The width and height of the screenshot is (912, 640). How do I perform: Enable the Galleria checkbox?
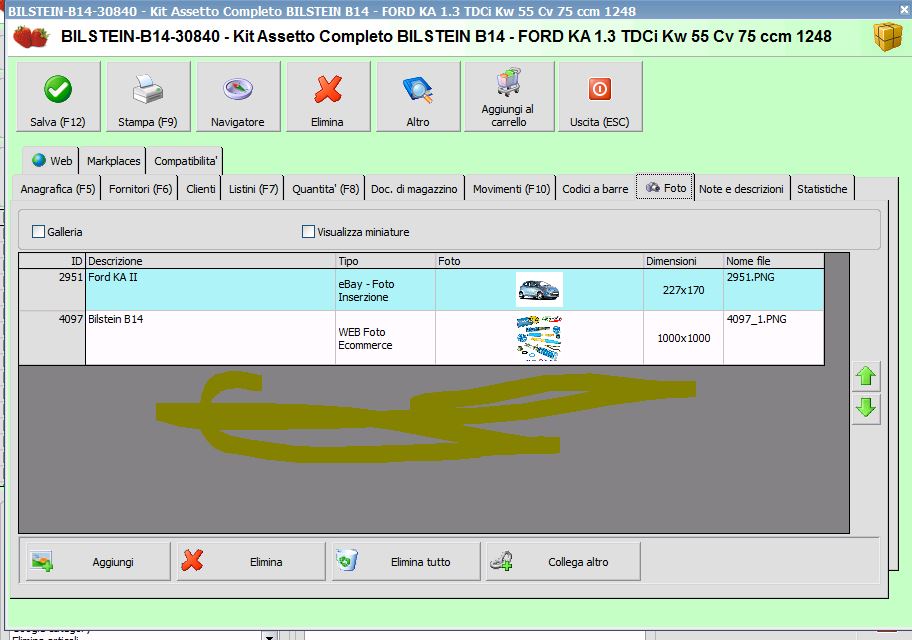pyautogui.click(x=38, y=232)
